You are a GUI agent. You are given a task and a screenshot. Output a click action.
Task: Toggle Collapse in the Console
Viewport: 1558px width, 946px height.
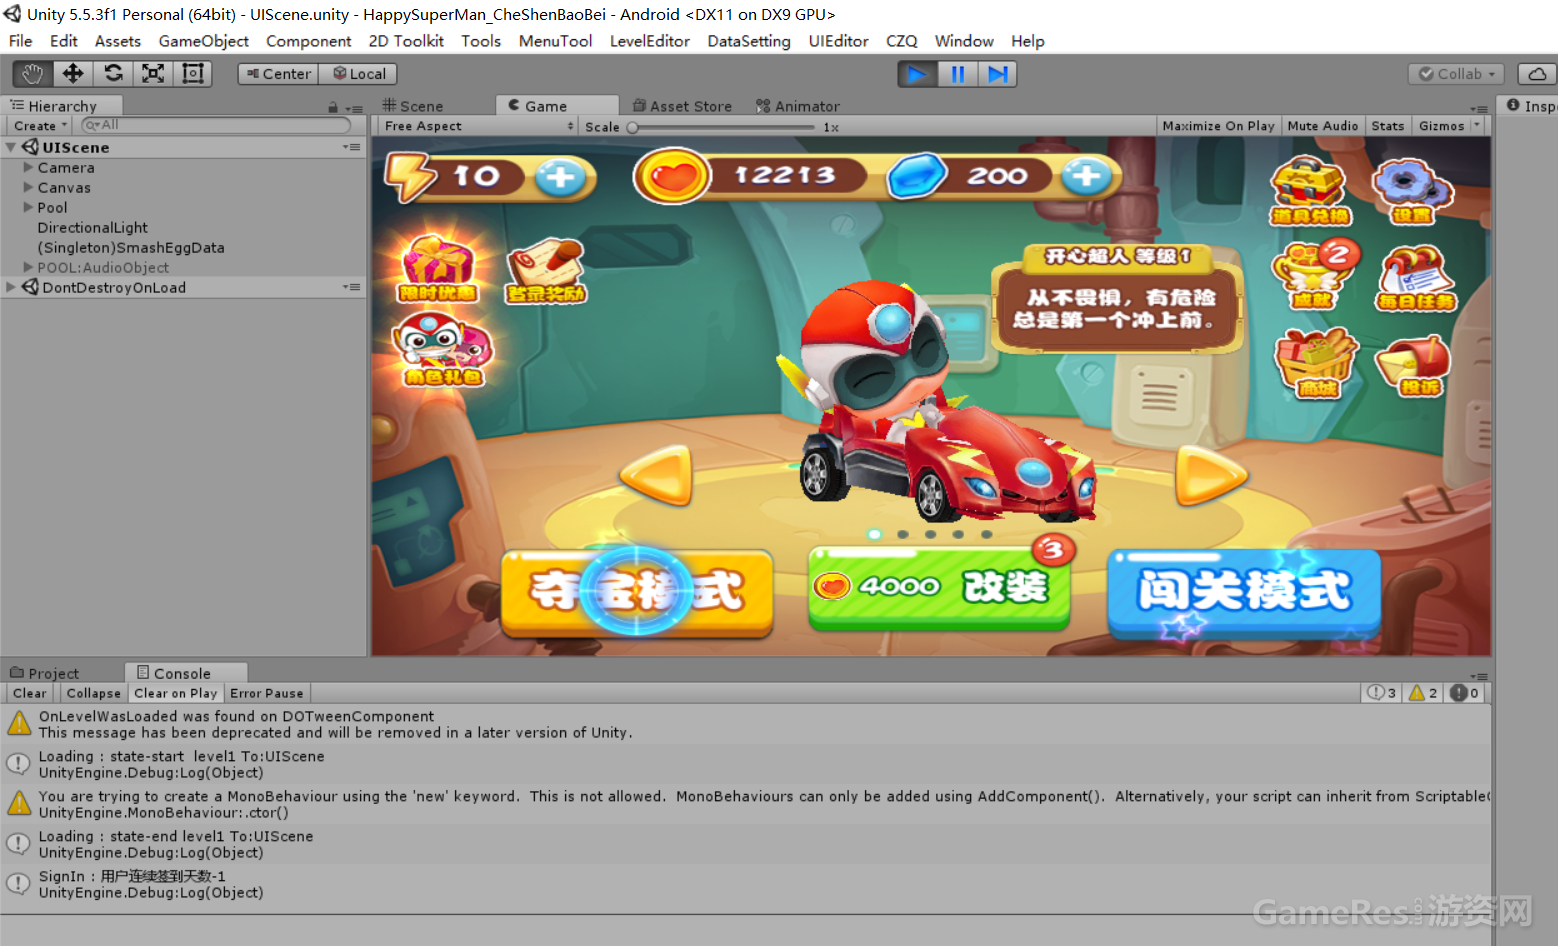pos(93,693)
